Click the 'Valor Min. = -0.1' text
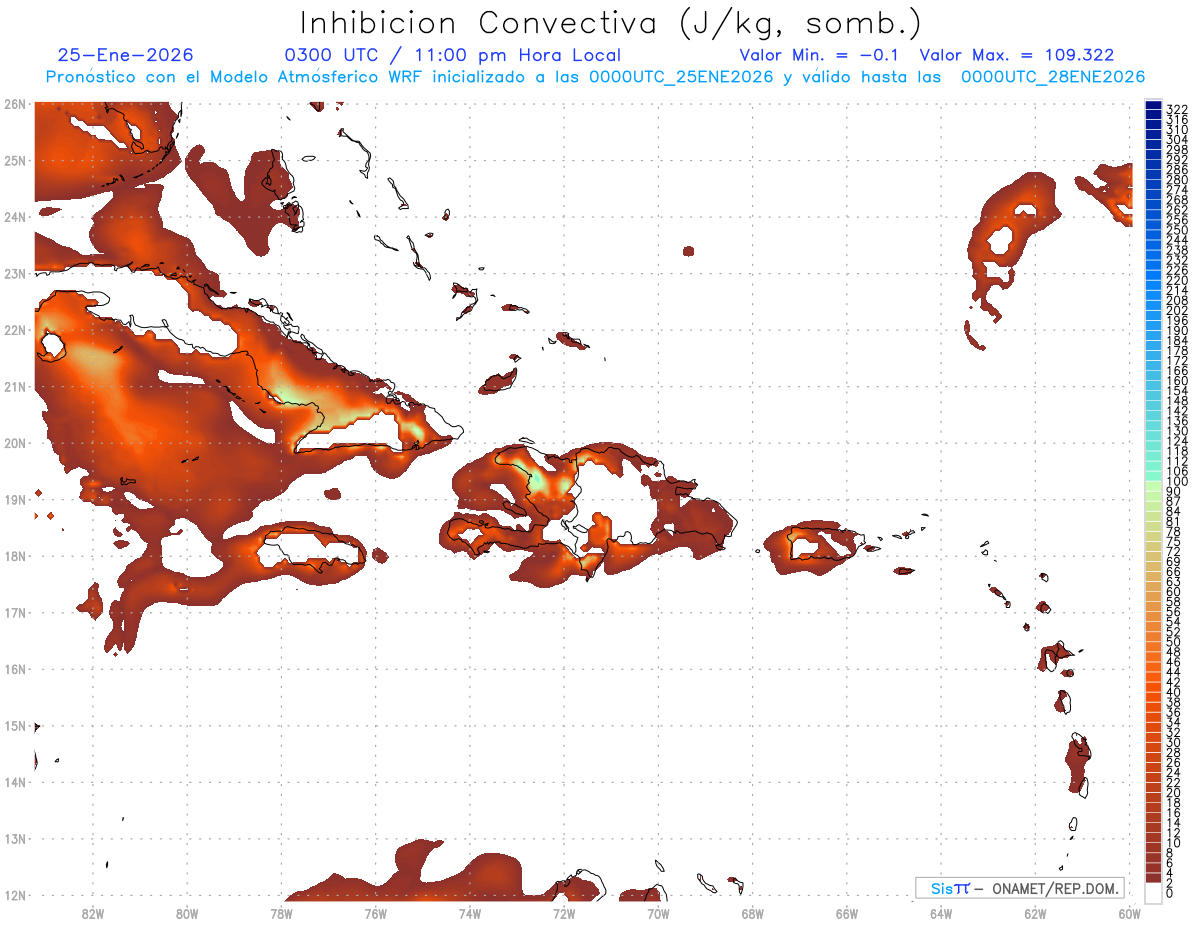1200x927 pixels. [820, 55]
